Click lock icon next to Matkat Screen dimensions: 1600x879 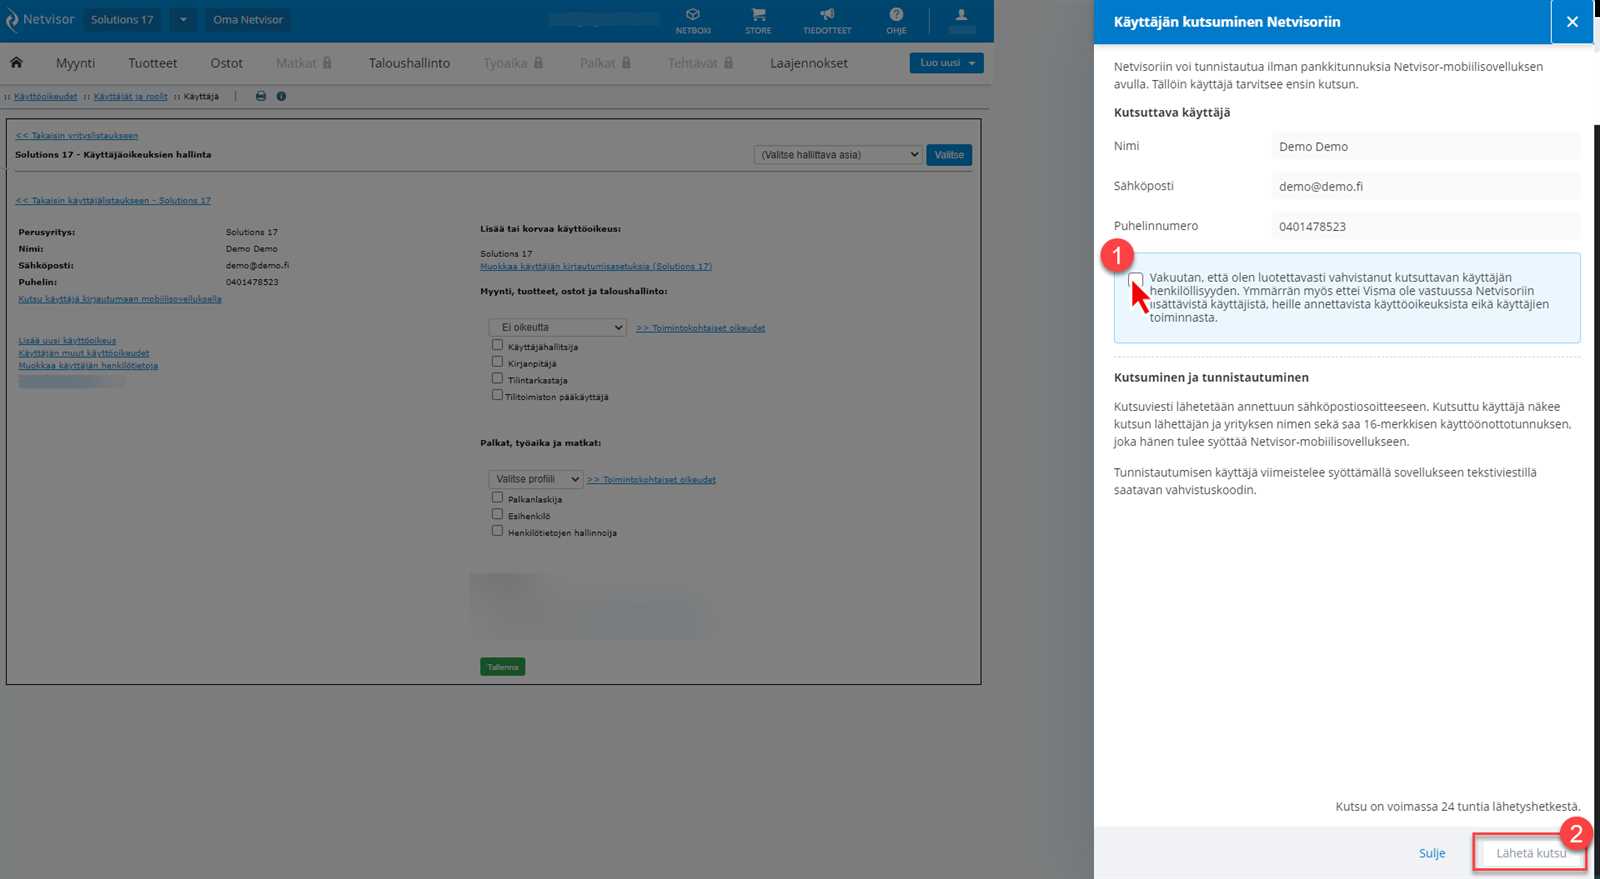(x=327, y=63)
